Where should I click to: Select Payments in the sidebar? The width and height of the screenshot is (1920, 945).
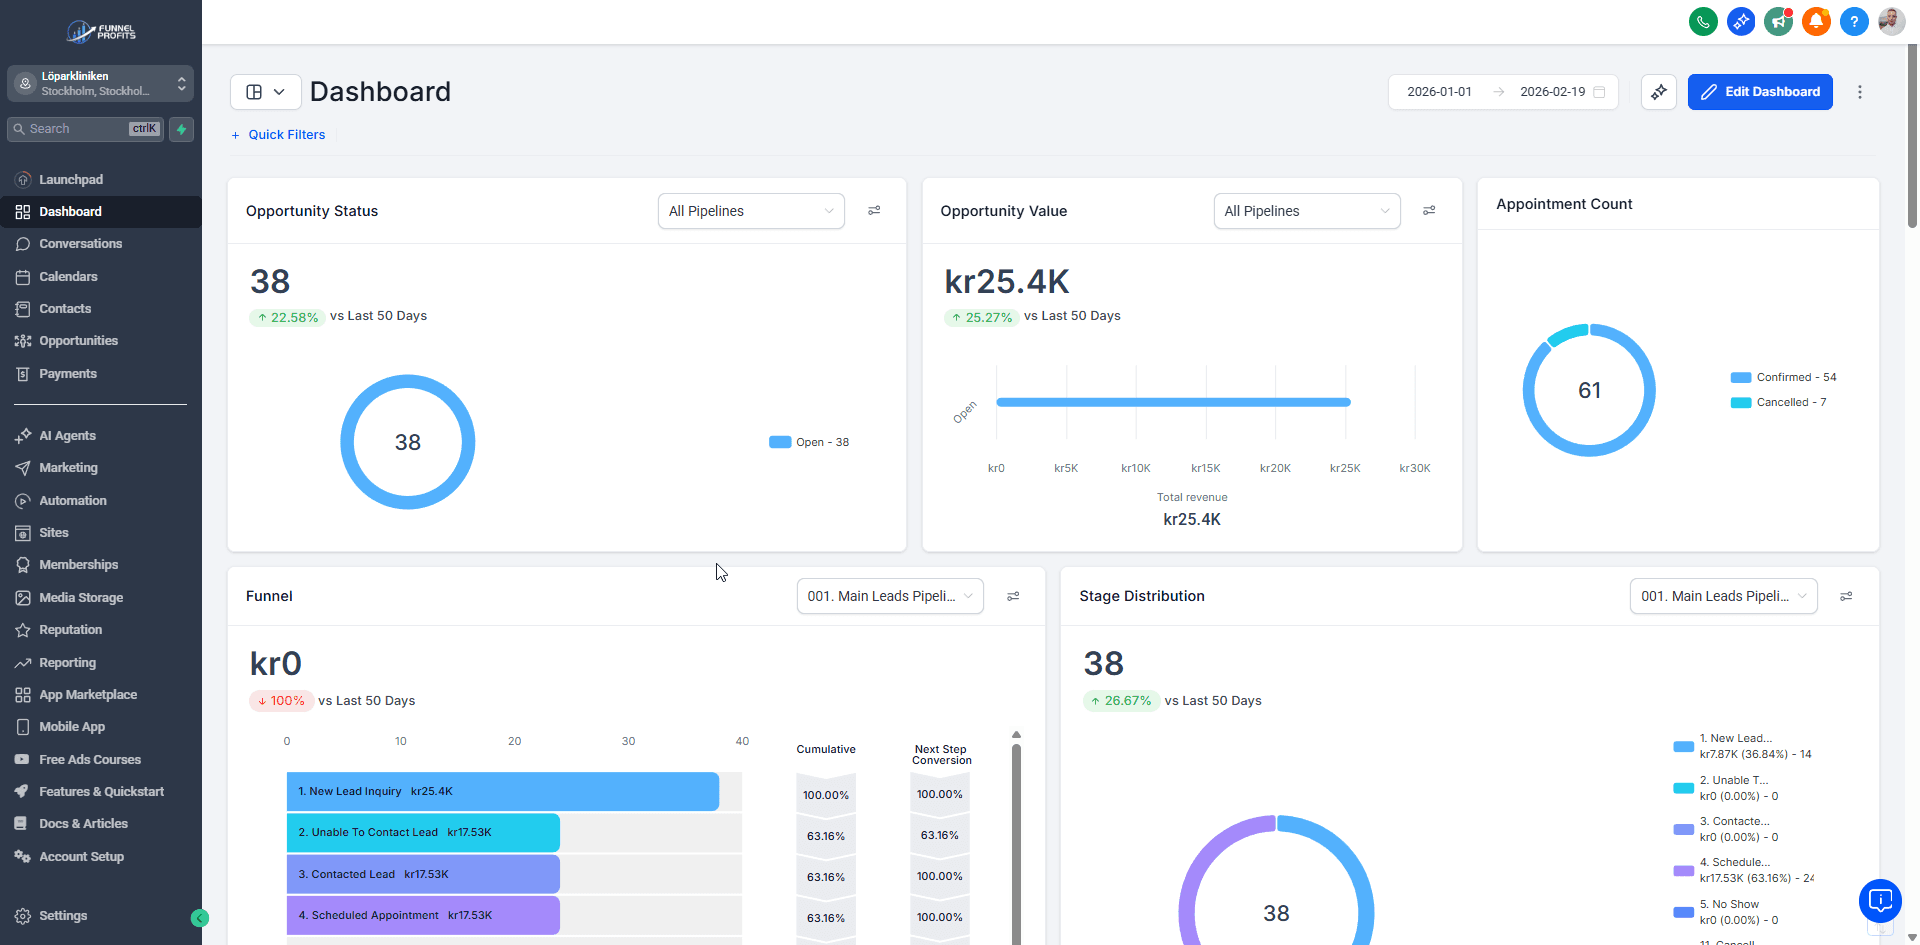tap(68, 373)
